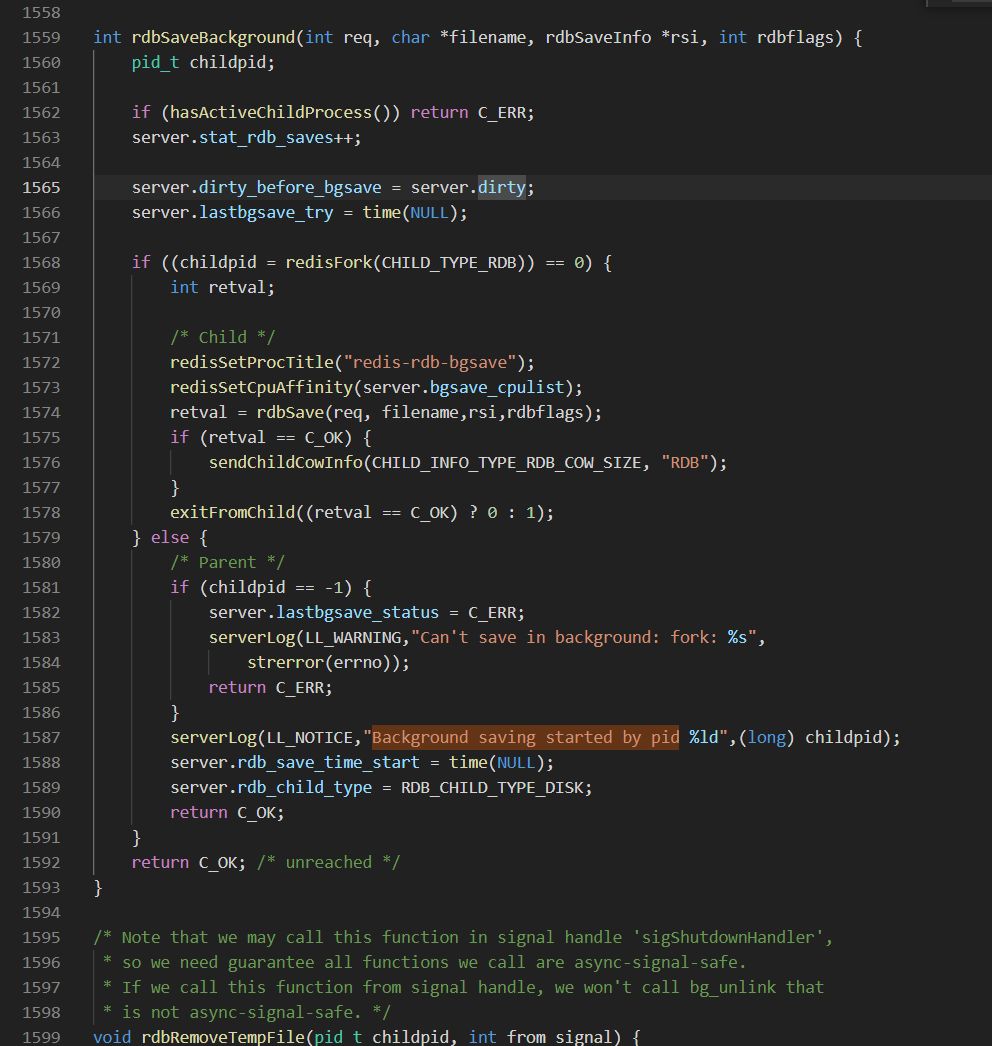The width and height of the screenshot is (992, 1046).
Task: Click the pid_t type on line 1560
Action: pyautogui.click(x=155, y=63)
